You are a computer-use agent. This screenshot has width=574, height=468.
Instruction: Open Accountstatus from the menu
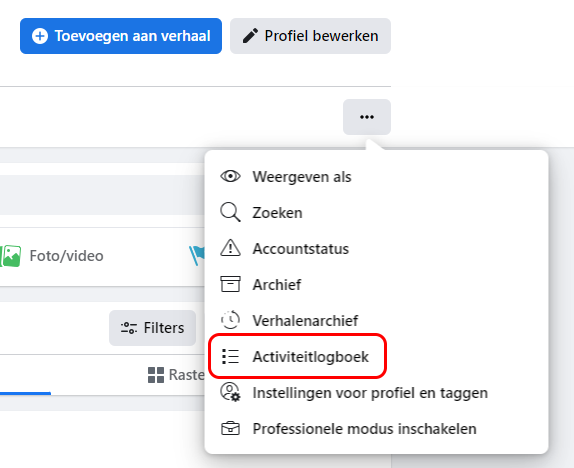[x=376, y=248]
